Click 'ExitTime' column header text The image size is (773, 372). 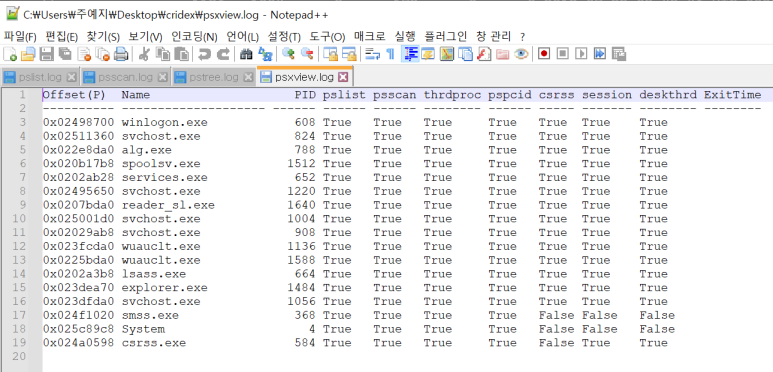tap(732, 95)
